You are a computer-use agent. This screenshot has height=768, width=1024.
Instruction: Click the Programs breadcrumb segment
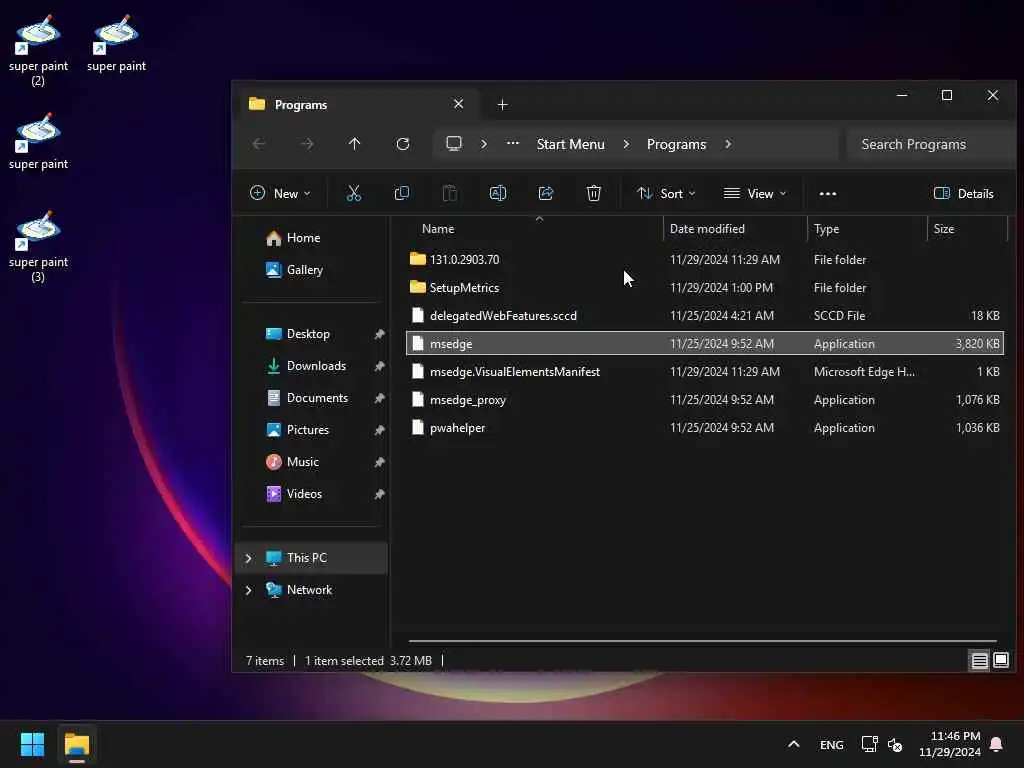point(676,144)
